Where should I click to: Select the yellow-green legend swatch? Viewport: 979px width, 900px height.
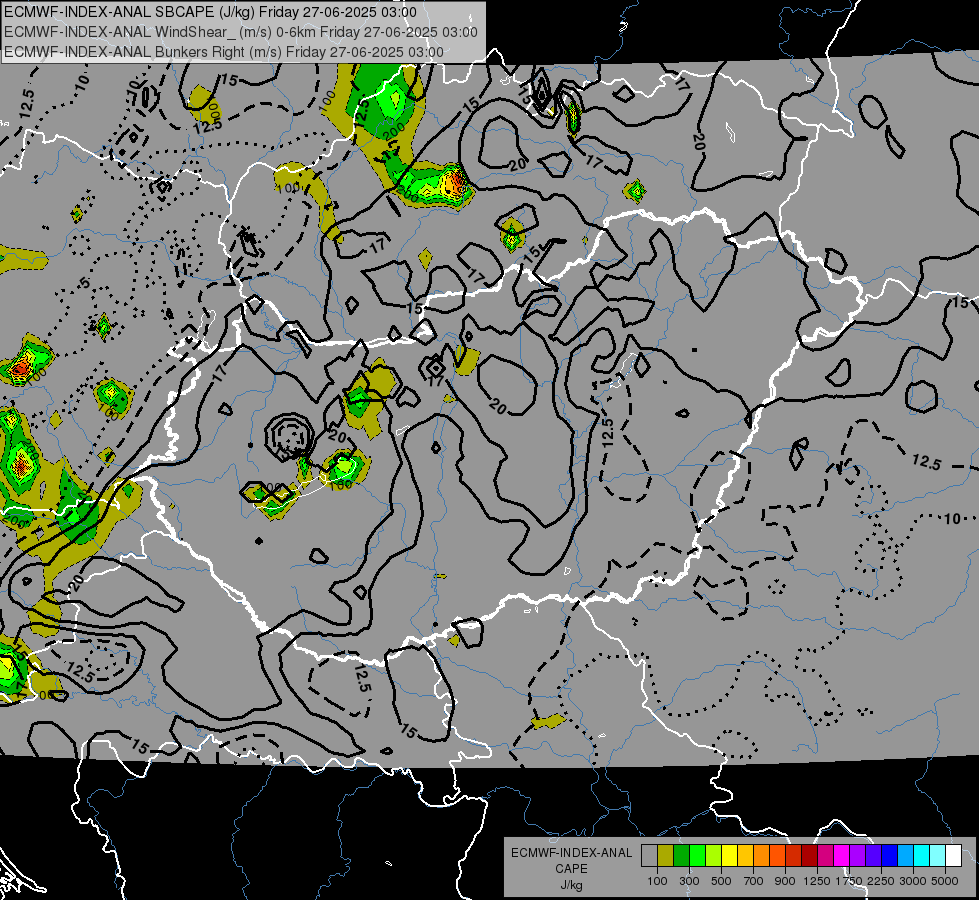click(x=713, y=855)
